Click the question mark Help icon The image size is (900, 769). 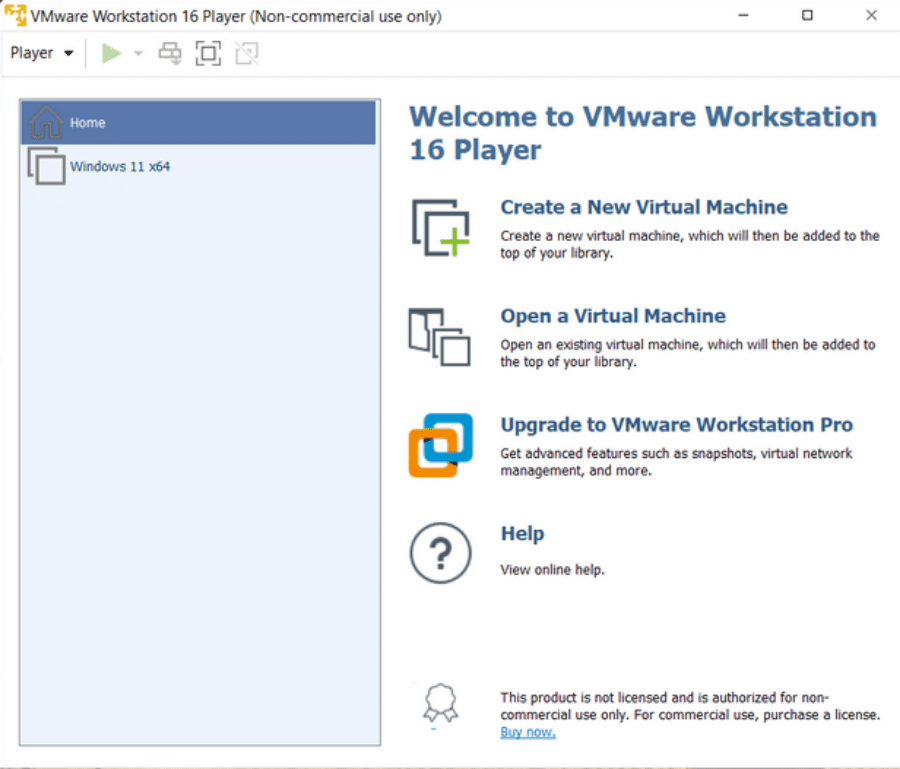click(x=440, y=553)
